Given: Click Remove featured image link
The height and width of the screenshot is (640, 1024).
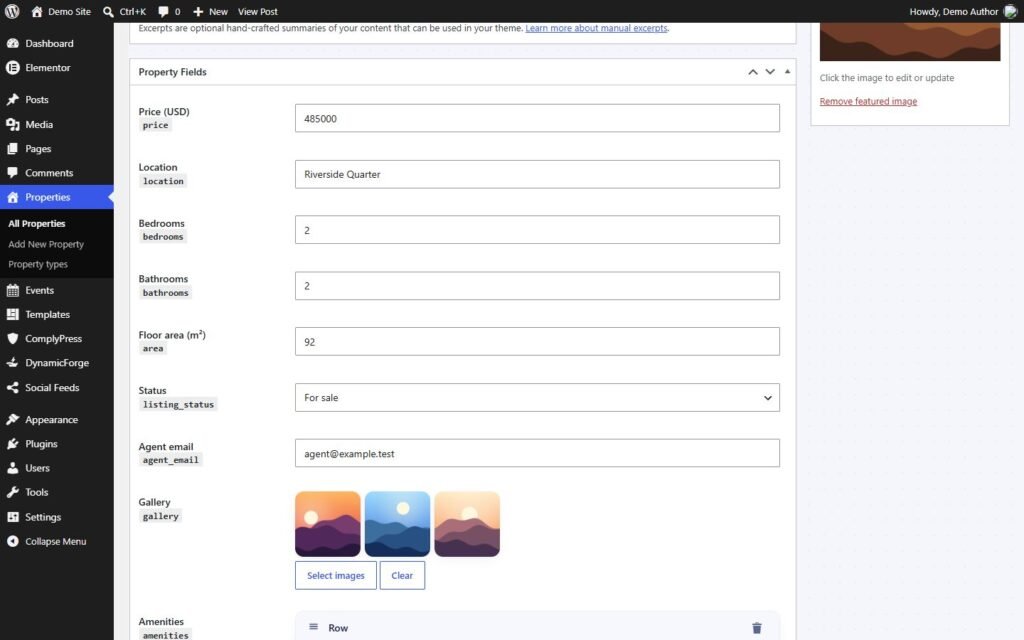Looking at the screenshot, I should click(868, 101).
